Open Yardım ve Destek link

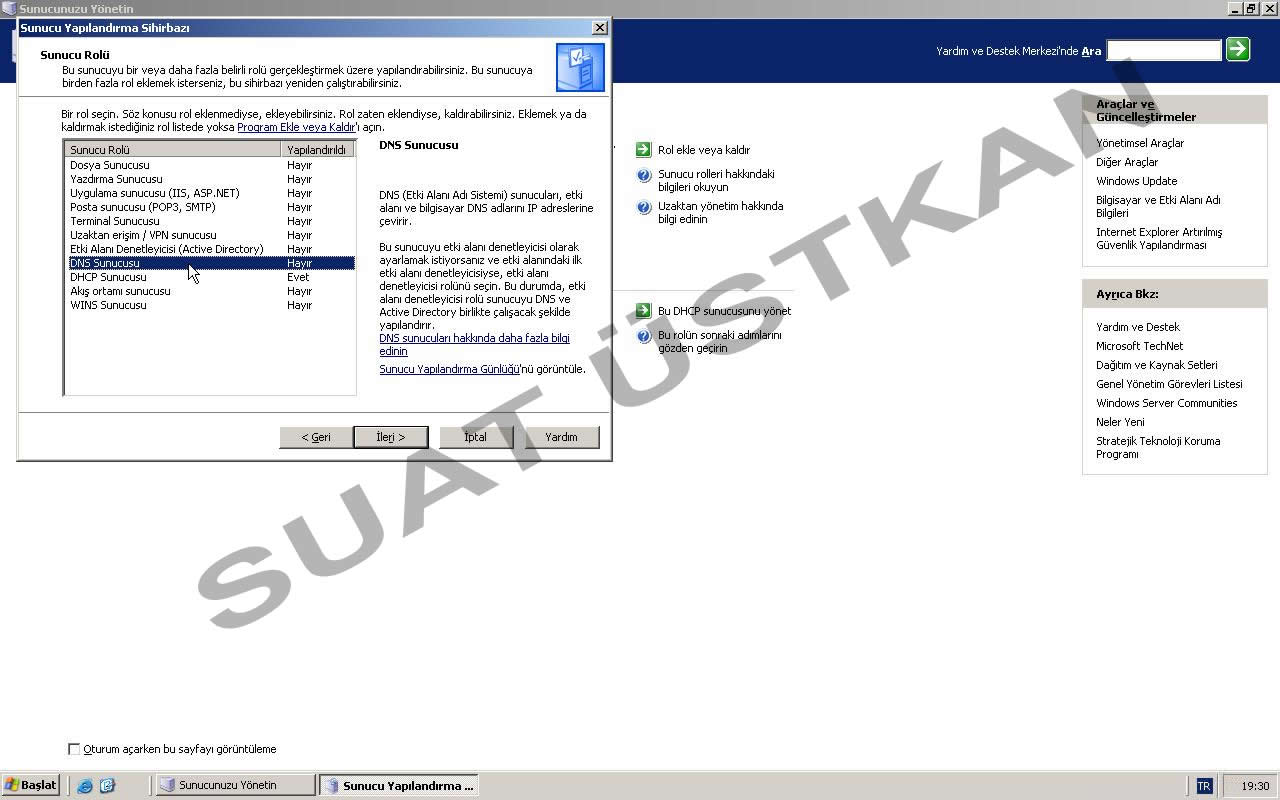[x=1138, y=327]
